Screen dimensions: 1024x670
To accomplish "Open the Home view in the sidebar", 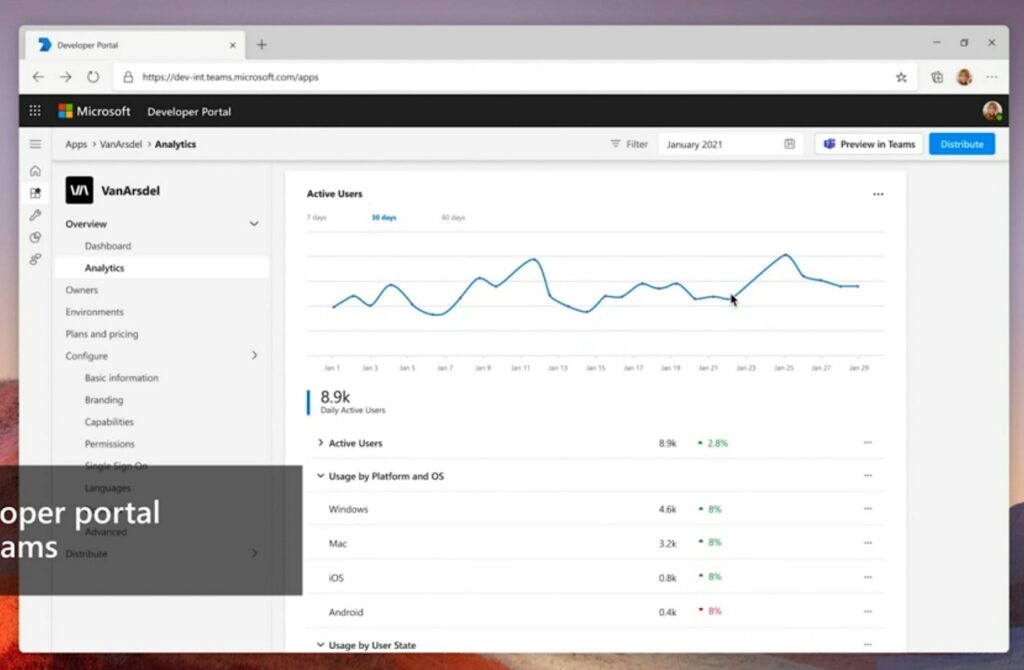I will [36, 171].
